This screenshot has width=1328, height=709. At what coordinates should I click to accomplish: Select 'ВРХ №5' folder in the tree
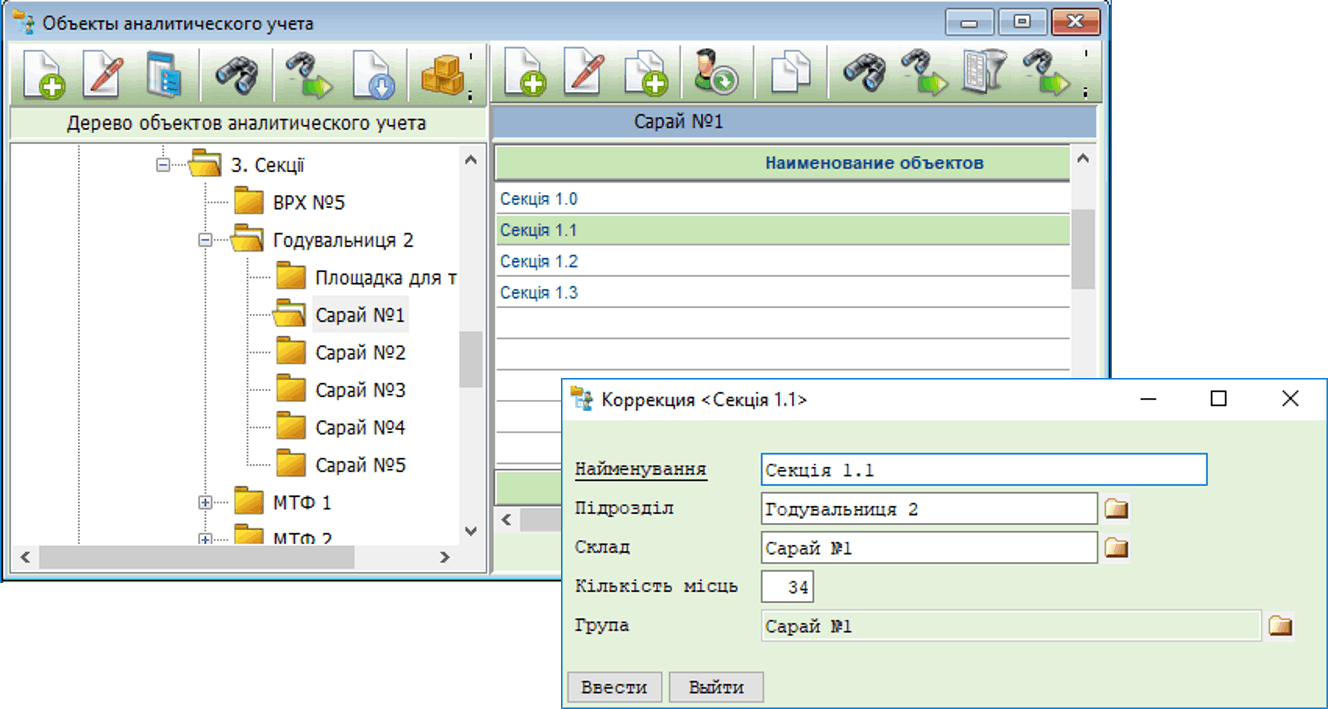click(308, 203)
